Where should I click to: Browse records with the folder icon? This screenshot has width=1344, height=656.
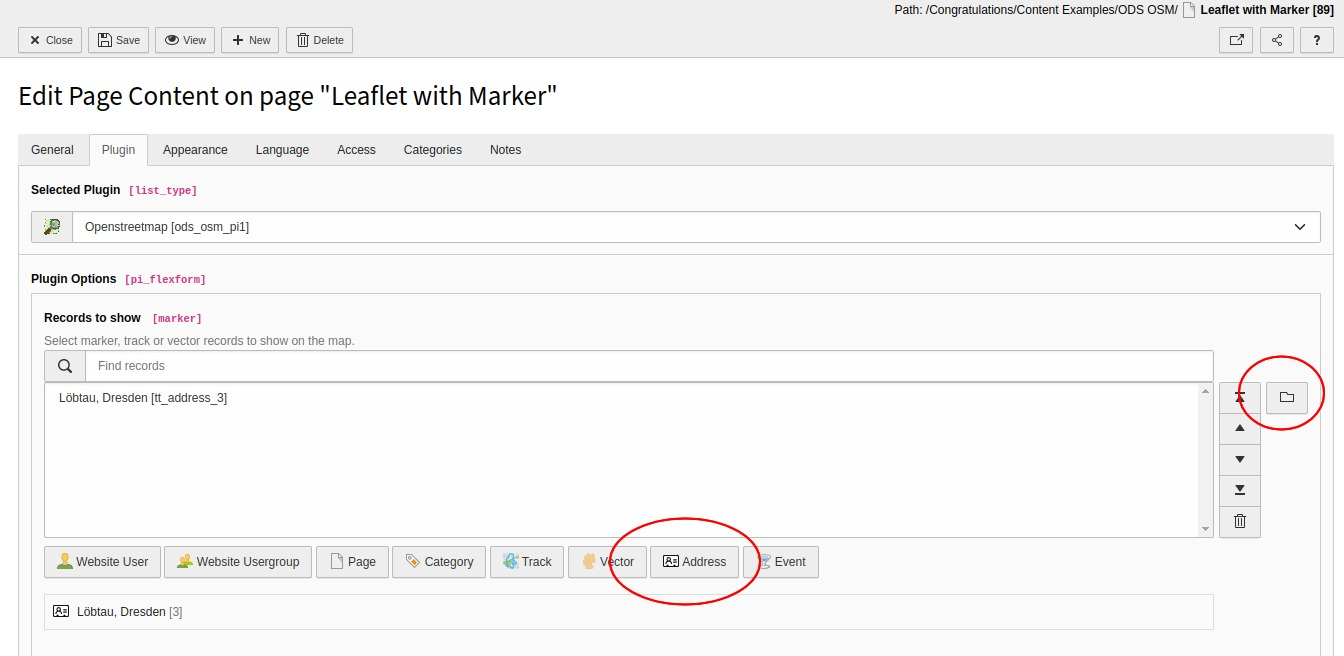pos(1287,398)
